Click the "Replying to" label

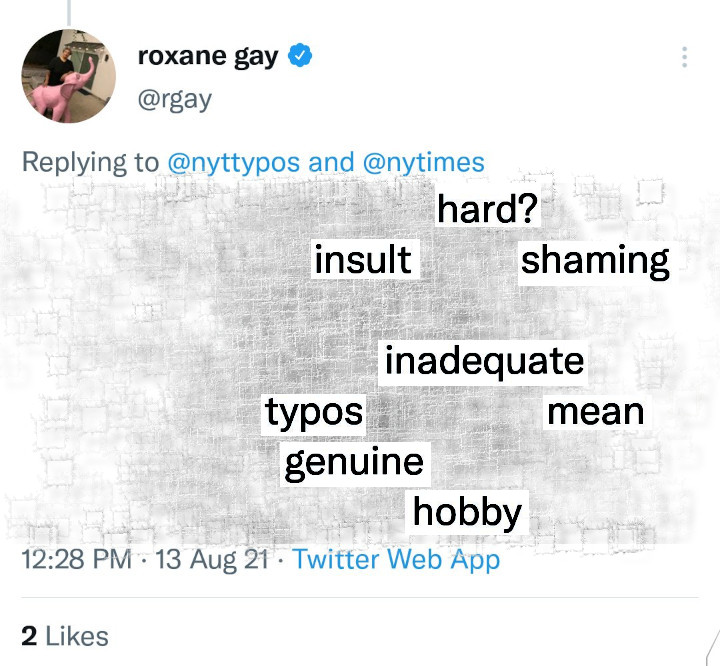[x=90, y=162]
